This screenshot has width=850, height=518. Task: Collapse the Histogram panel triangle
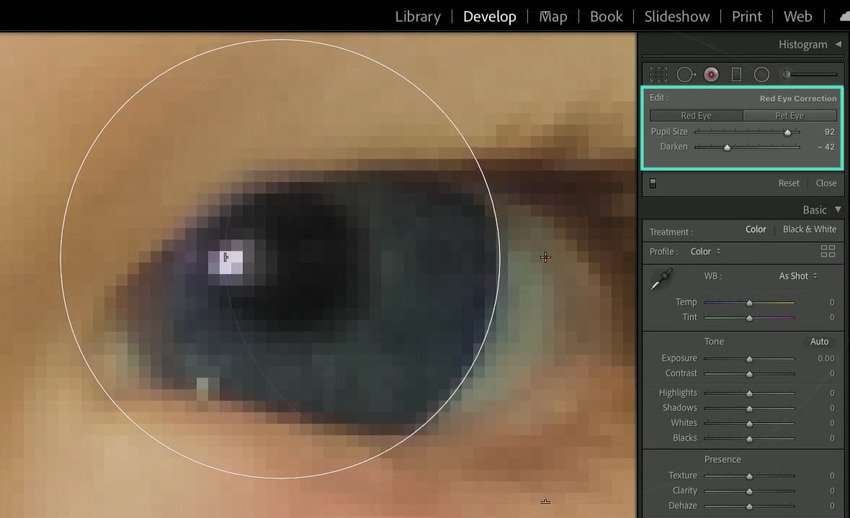[x=838, y=44]
